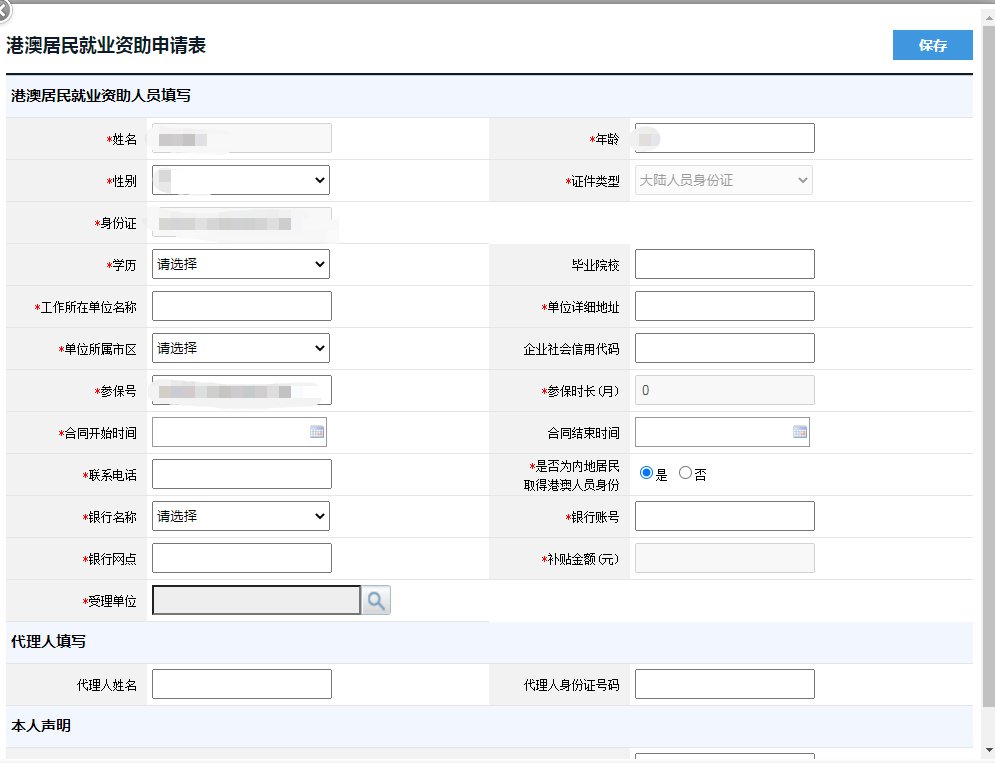995x763 pixels.
Task: Click the 银行账号 bank account field
Action: coord(724,516)
